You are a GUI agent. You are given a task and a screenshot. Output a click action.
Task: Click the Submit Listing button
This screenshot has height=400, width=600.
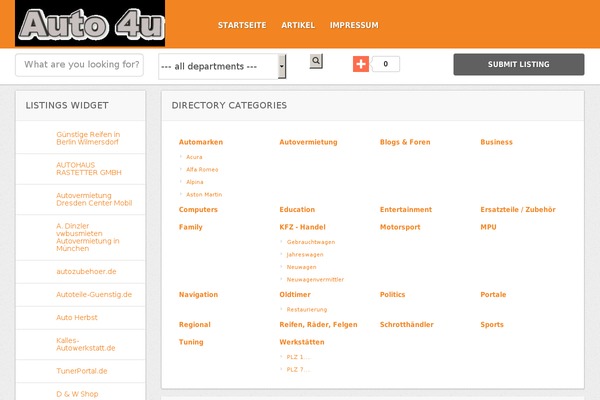click(x=518, y=64)
